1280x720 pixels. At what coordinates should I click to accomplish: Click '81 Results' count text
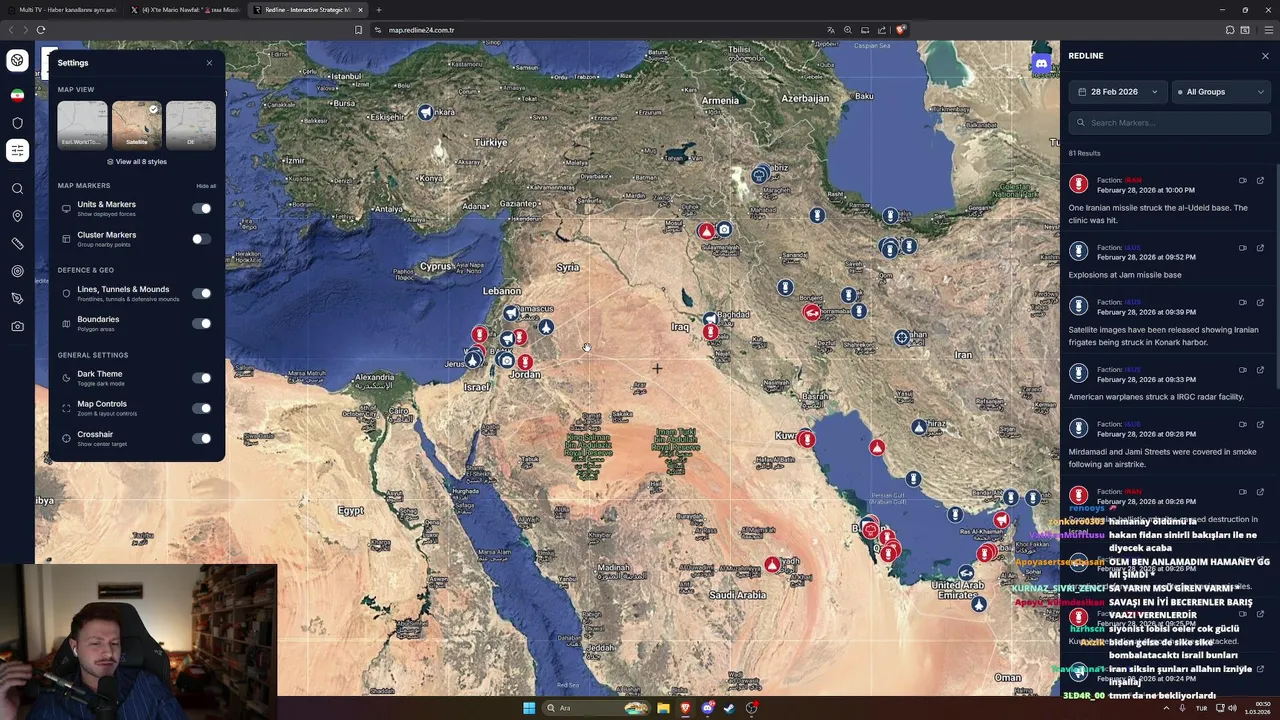(x=1084, y=153)
